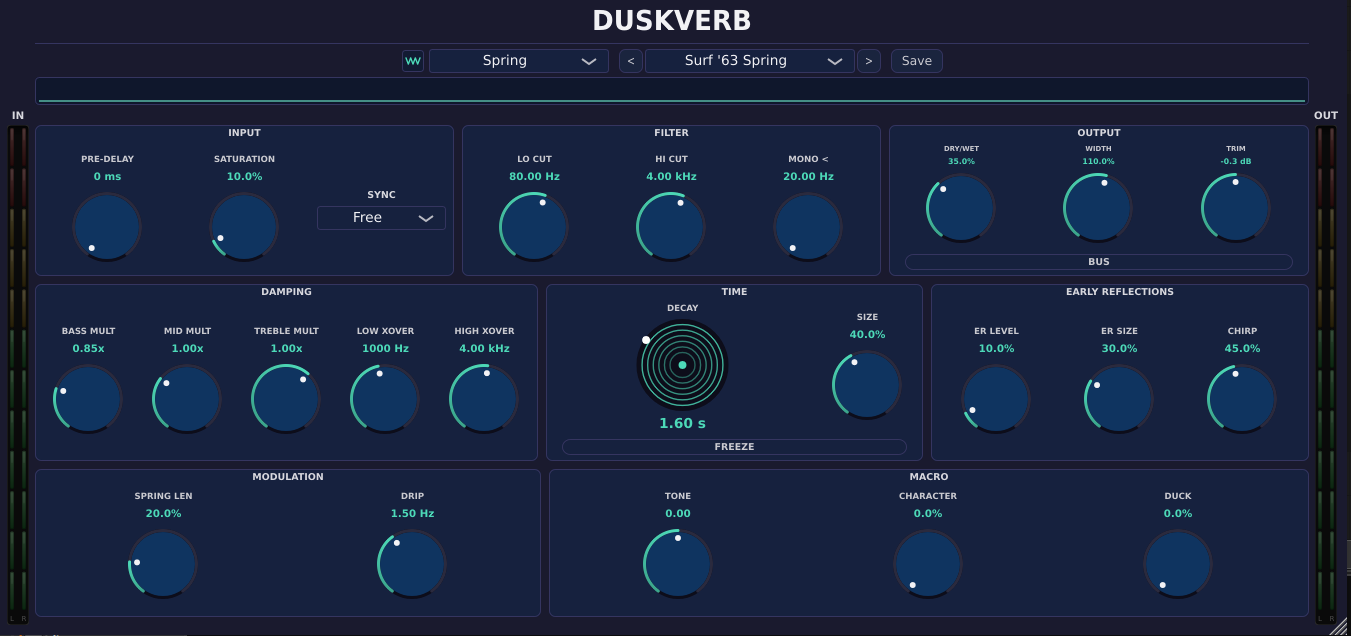
Task: Click the OUT level meter
Action: pyautogui.click(x=1326, y=374)
